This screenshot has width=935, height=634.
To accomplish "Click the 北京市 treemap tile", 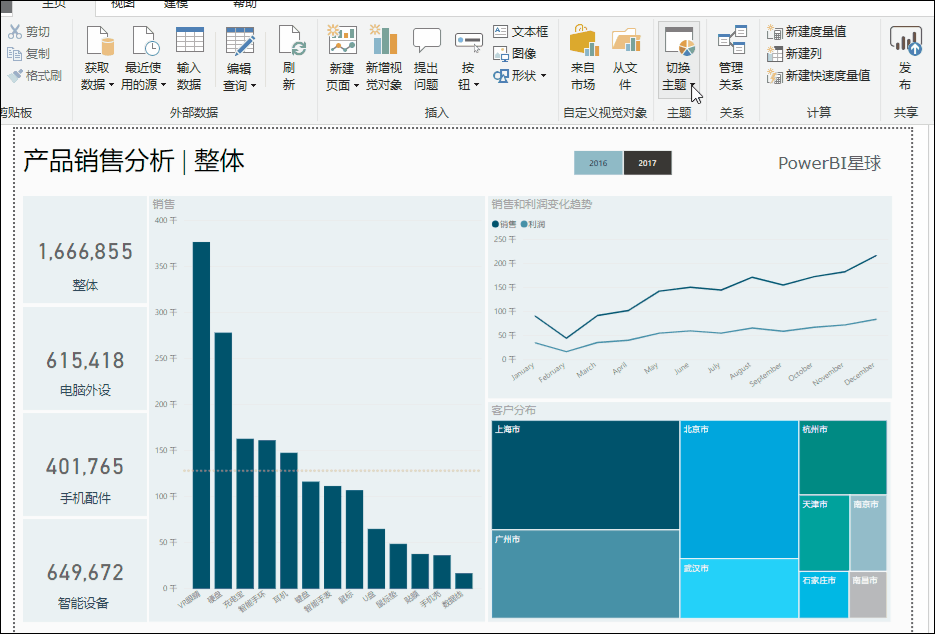I will tap(739, 489).
